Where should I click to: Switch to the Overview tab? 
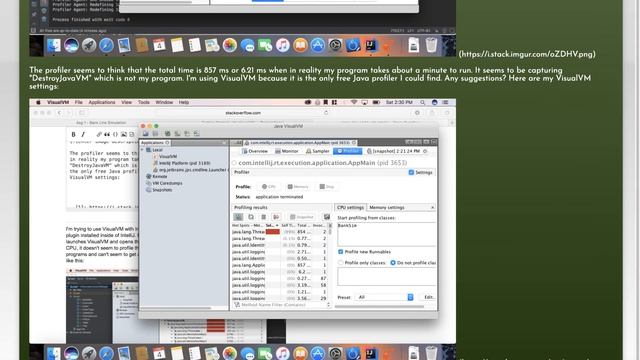point(255,151)
